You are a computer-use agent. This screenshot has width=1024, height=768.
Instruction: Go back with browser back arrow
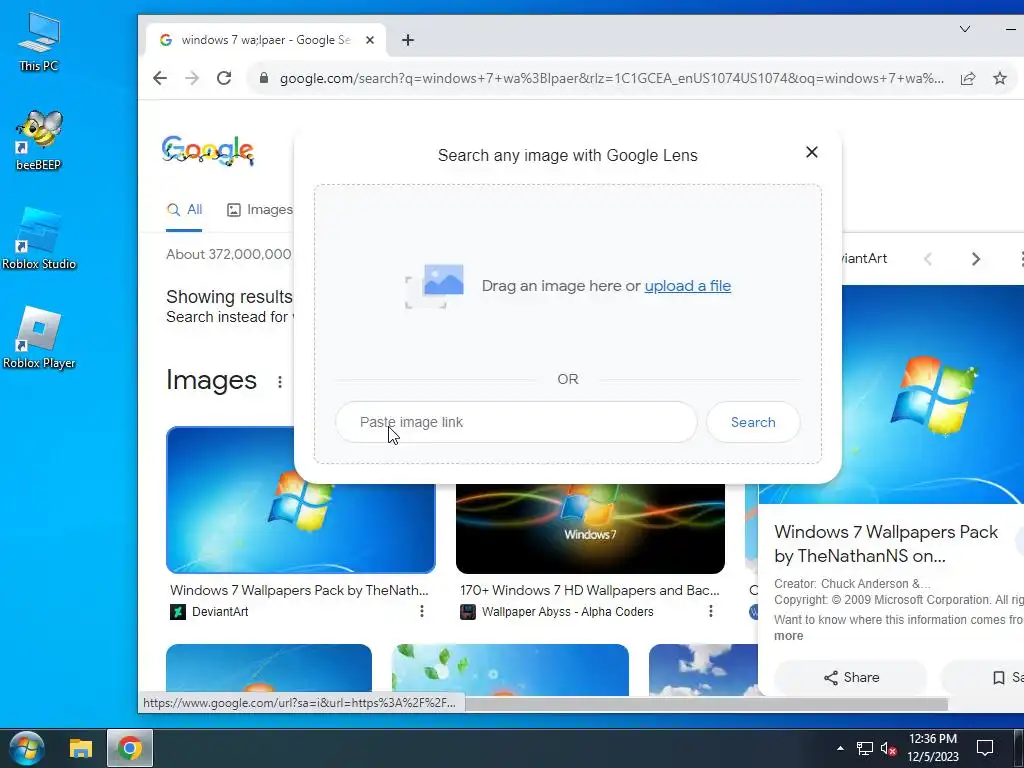(160, 78)
